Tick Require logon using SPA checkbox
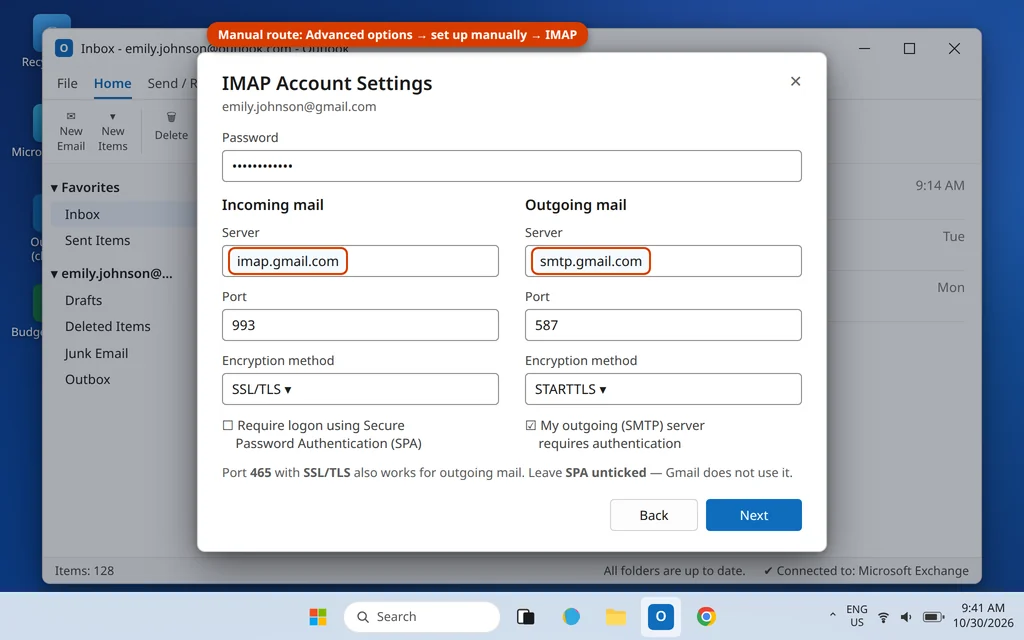Image resolution: width=1024 pixels, height=640 pixels. [x=227, y=425]
